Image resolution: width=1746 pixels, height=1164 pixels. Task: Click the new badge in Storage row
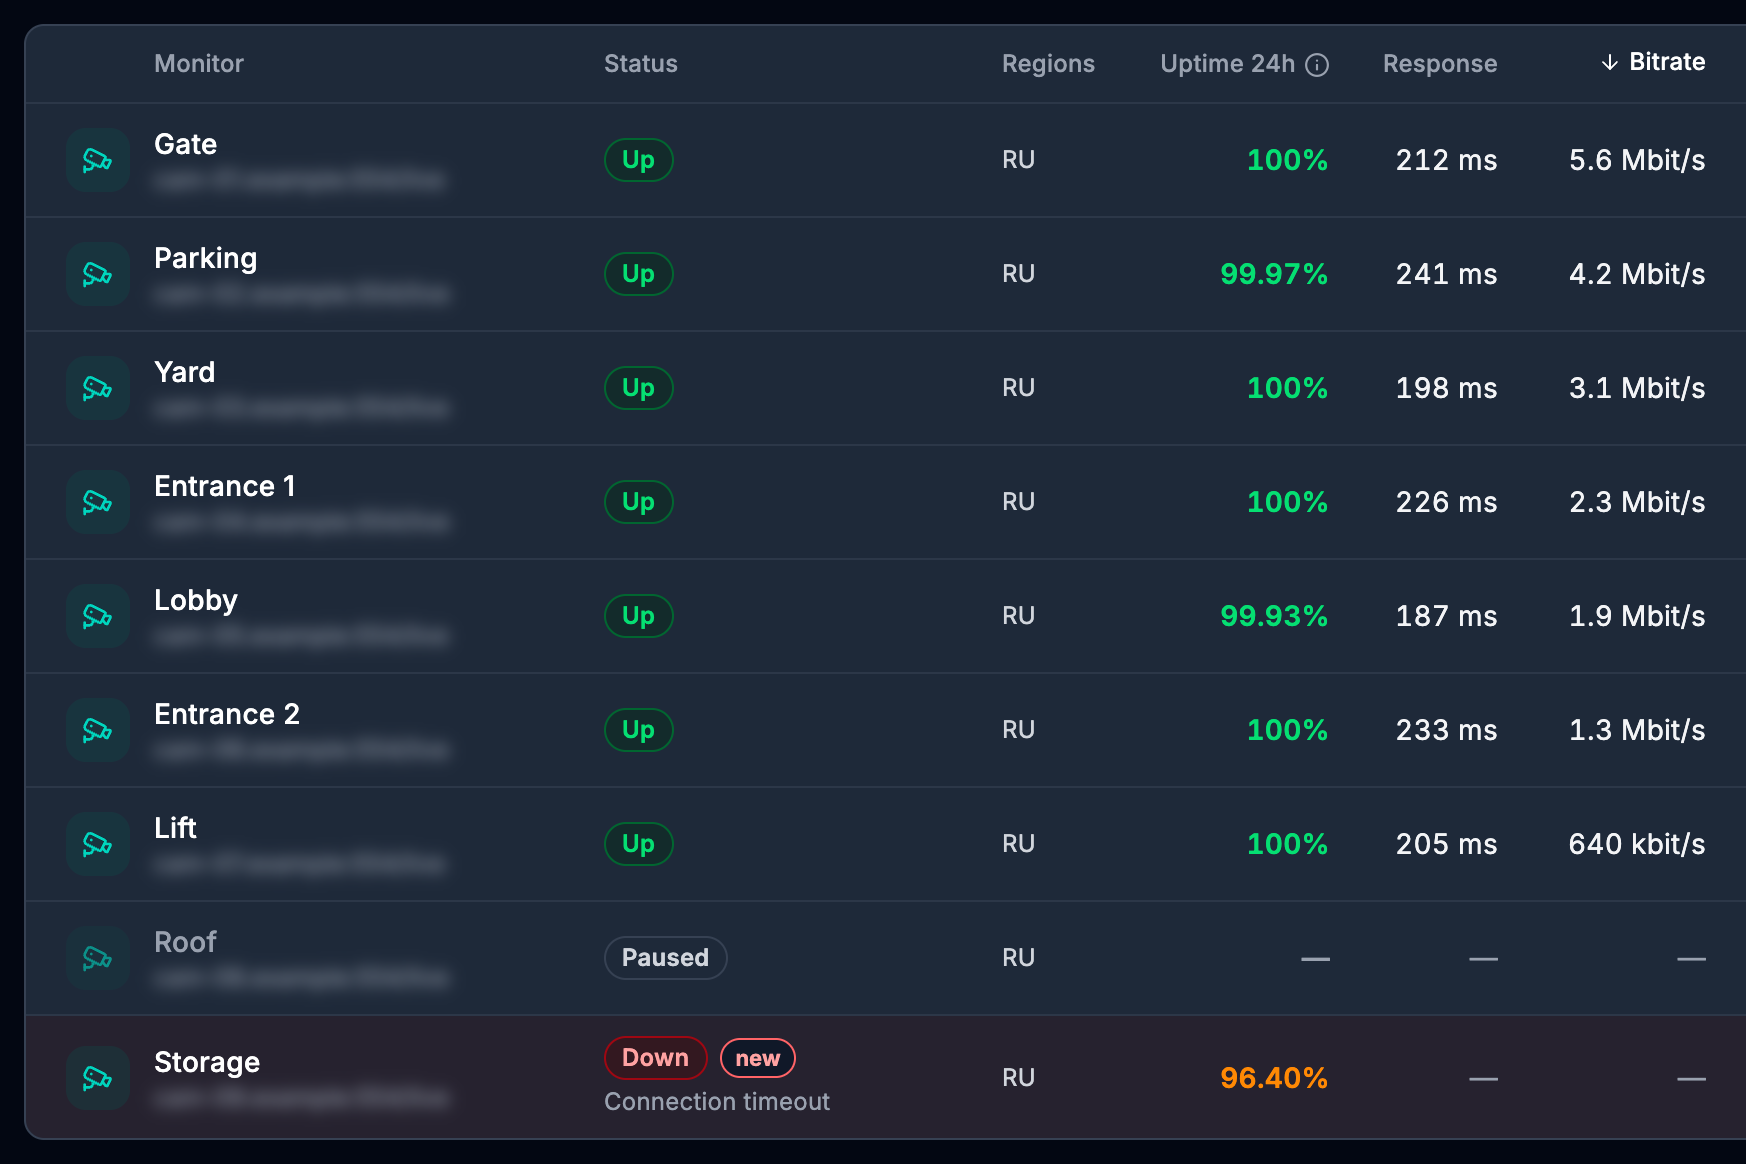click(x=757, y=1058)
